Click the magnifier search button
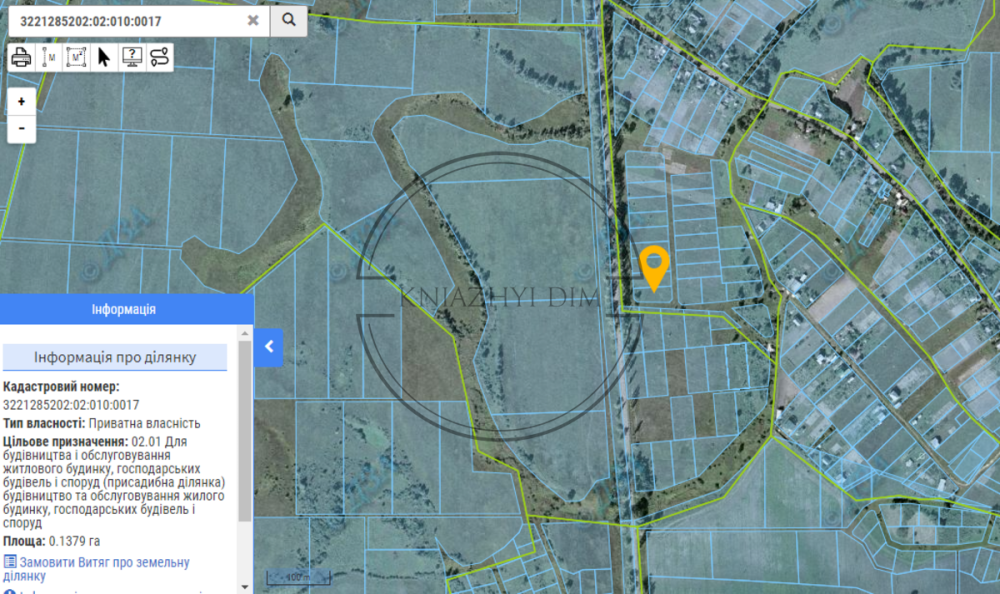 click(x=289, y=20)
